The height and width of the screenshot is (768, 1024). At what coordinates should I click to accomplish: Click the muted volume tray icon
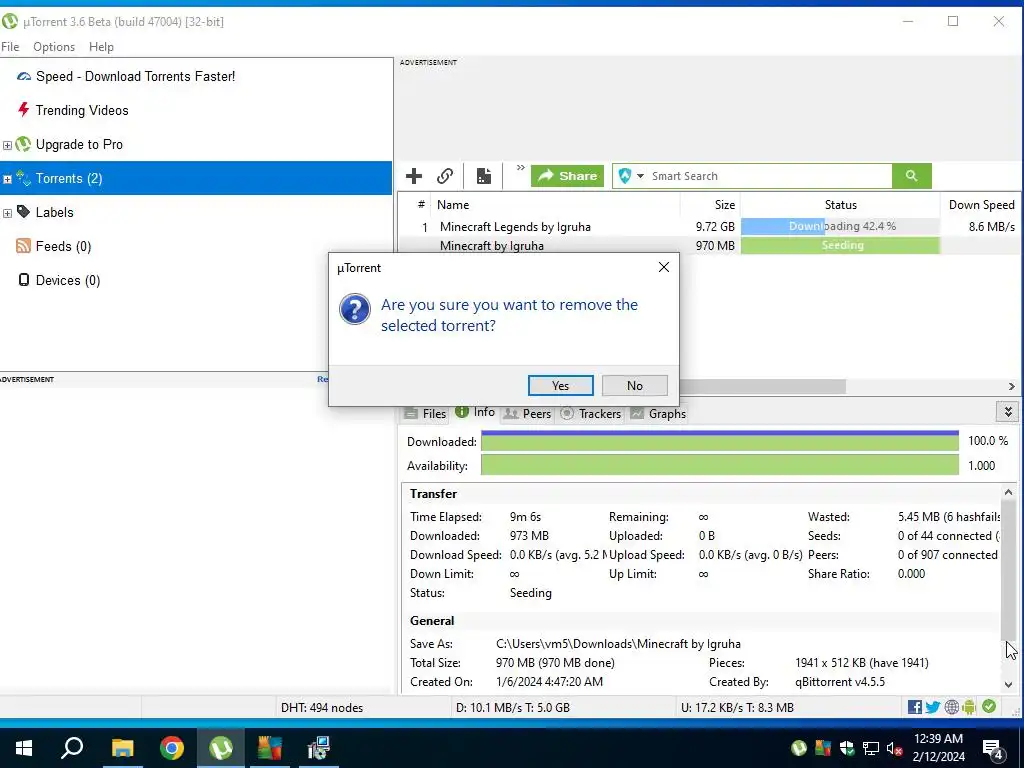(894, 748)
